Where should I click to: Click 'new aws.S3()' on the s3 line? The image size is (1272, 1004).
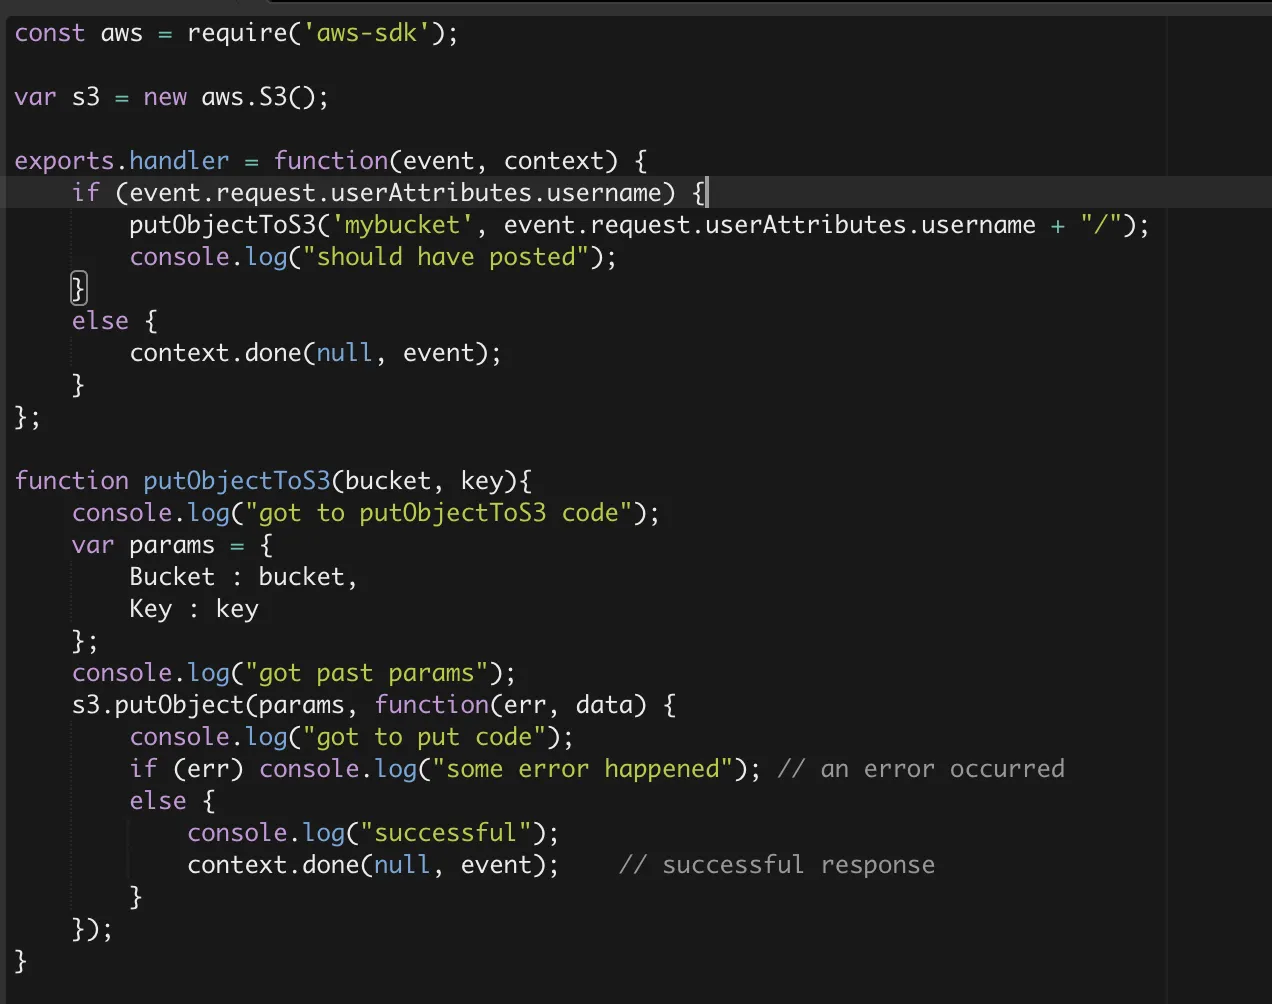(x=229, y=97)
